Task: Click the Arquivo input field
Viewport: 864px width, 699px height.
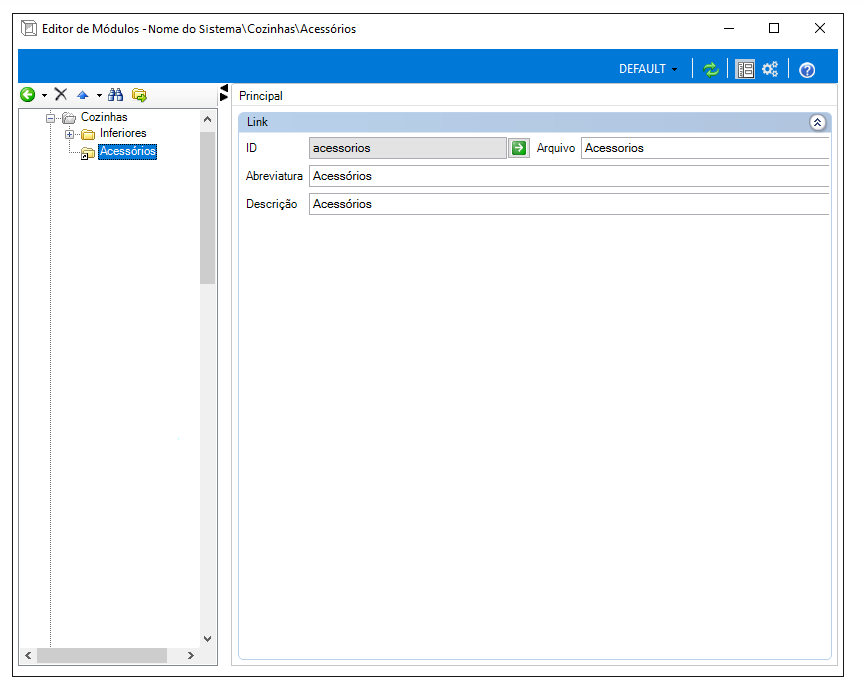Action: point(705,148)
